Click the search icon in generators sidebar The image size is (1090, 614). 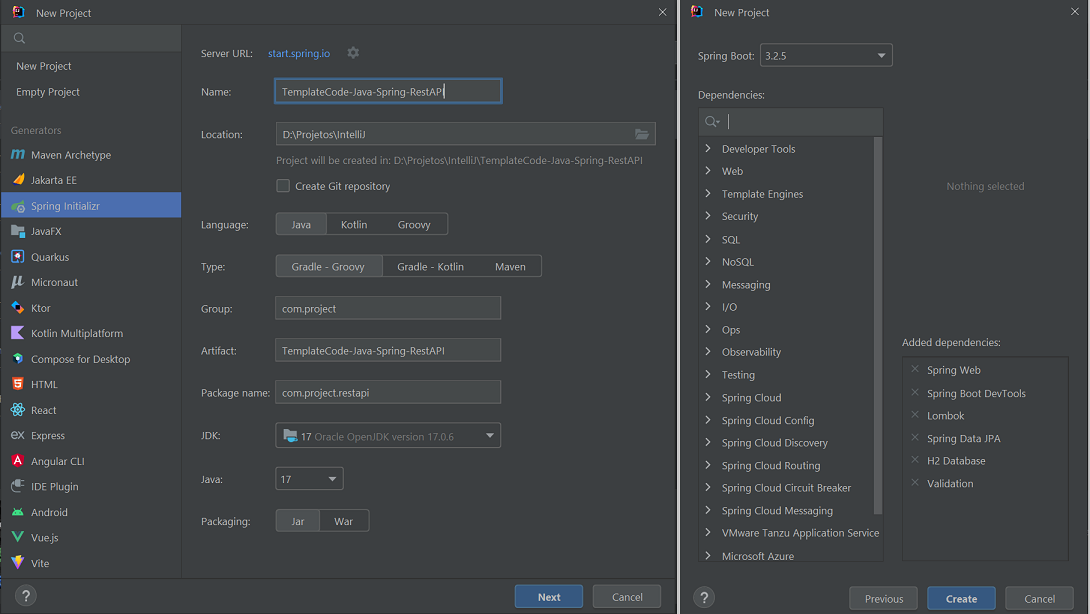pos(19,38)
